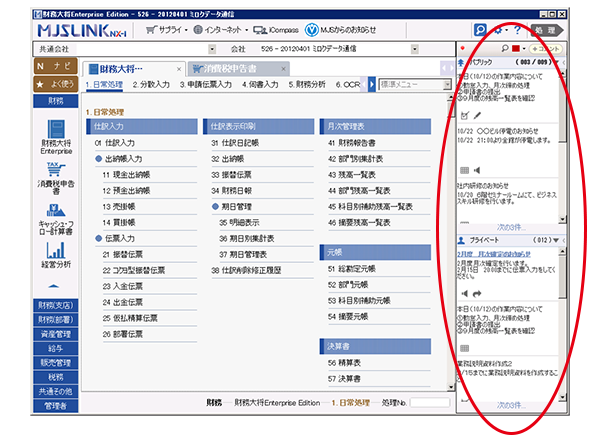Open MJSからのお知らせ notices
The image size is (600, 440).
[x=341, y=30]
